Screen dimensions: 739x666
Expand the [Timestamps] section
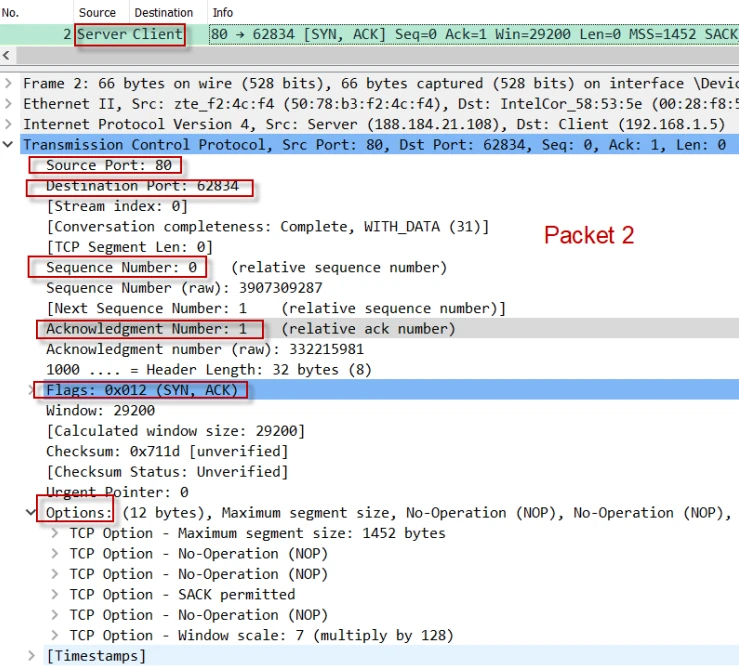click(32, 656)
